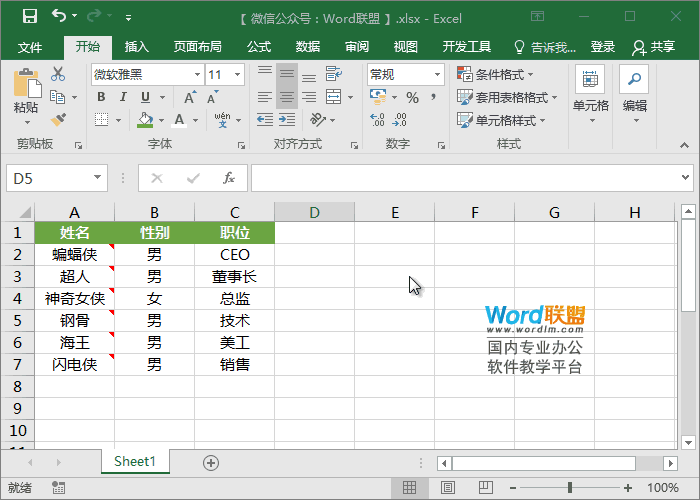The width and height of the screenshot is (700, 500).
Task: Click the 告诉我 tell me box
Action: (545, 47)
